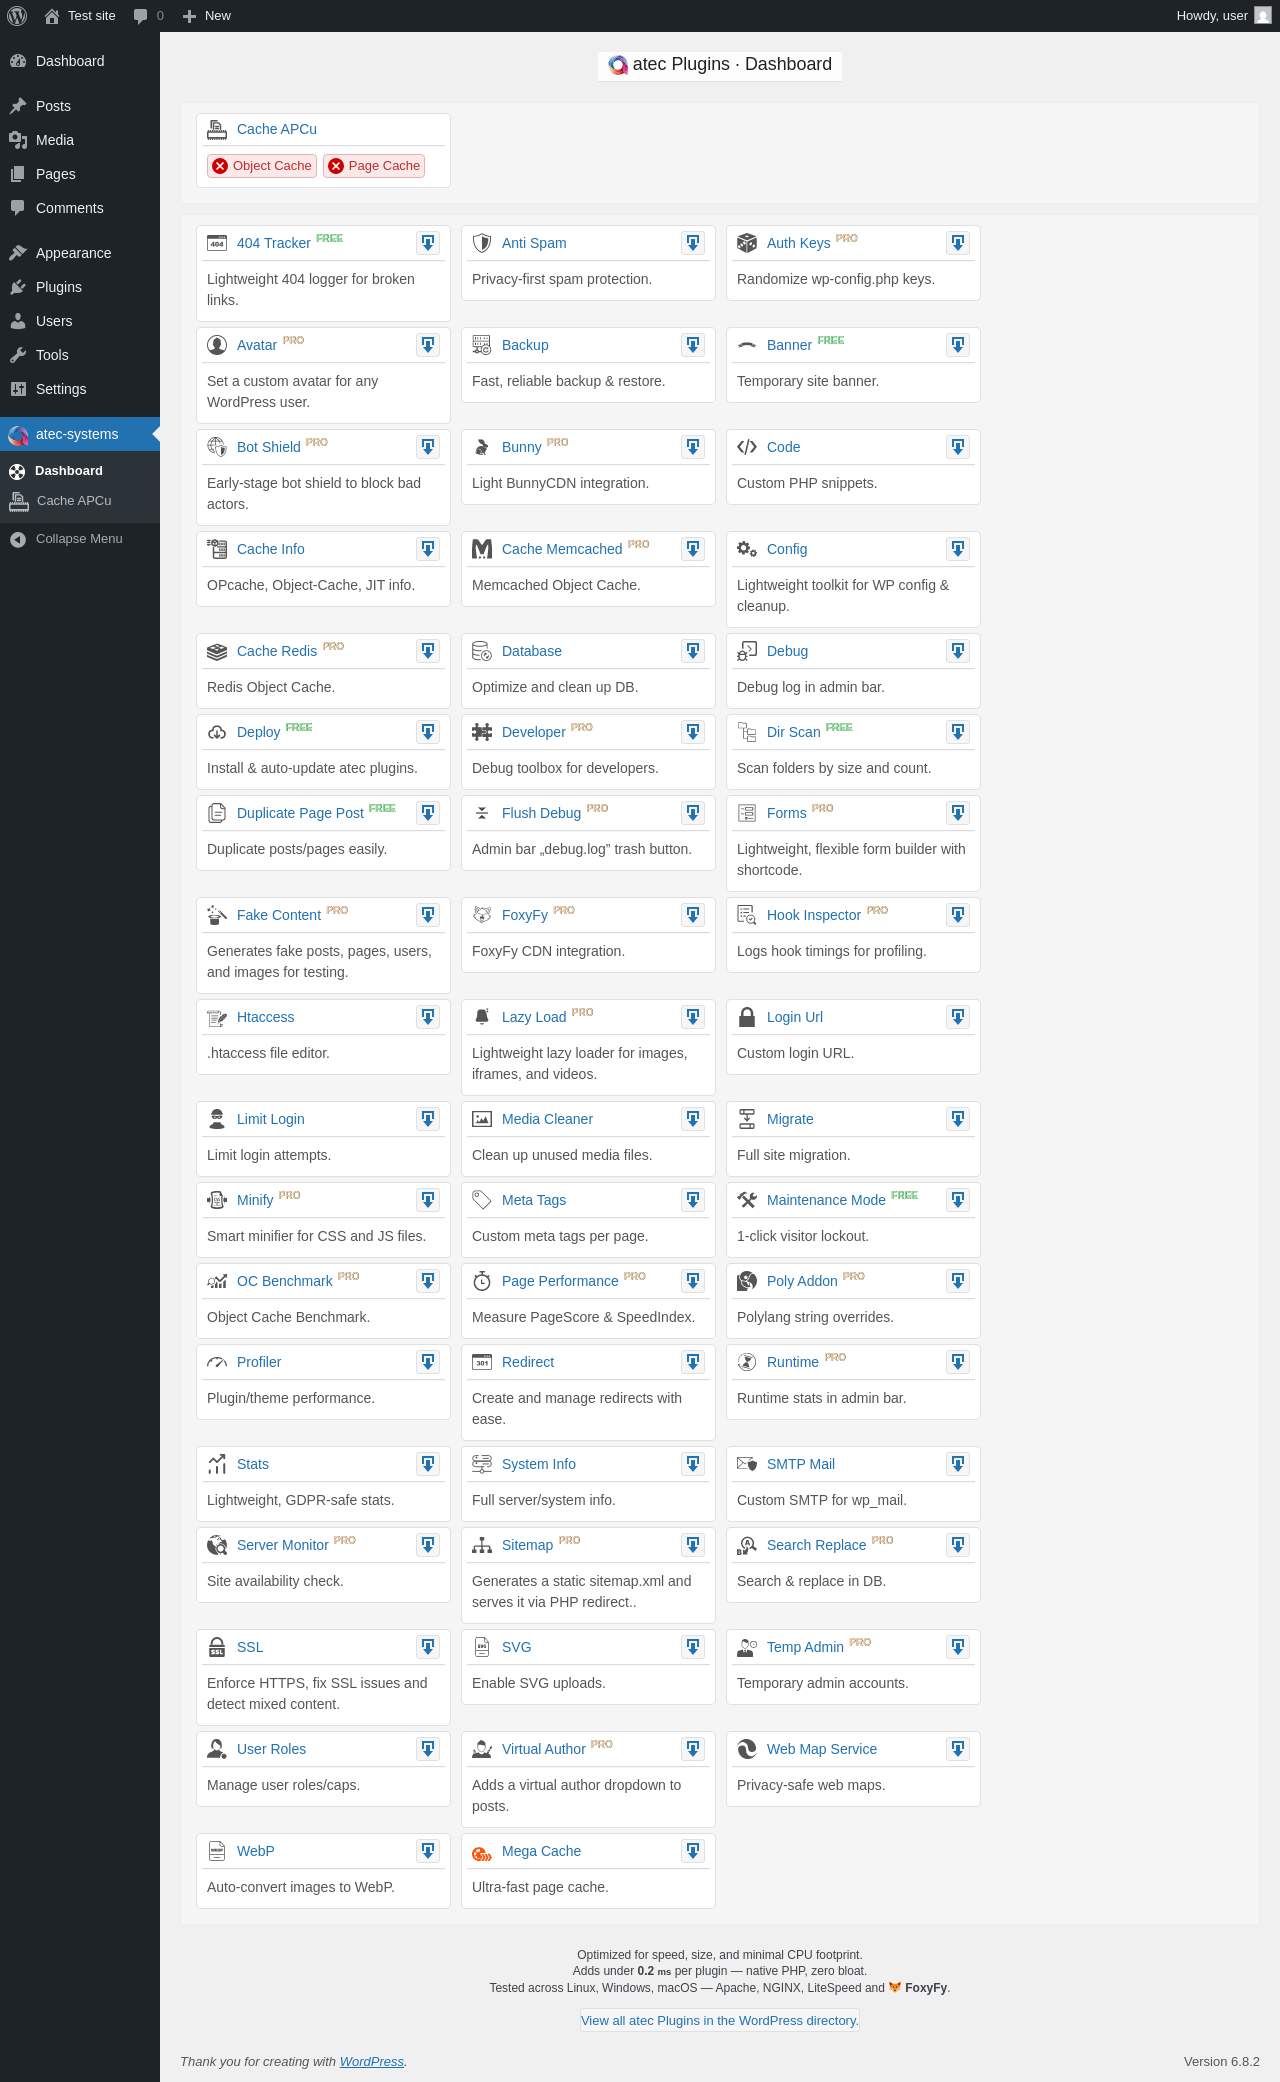Viewport: 1280px width, 2082px height.
Task: Click the Config gears icon
Action: pos(747,549)
